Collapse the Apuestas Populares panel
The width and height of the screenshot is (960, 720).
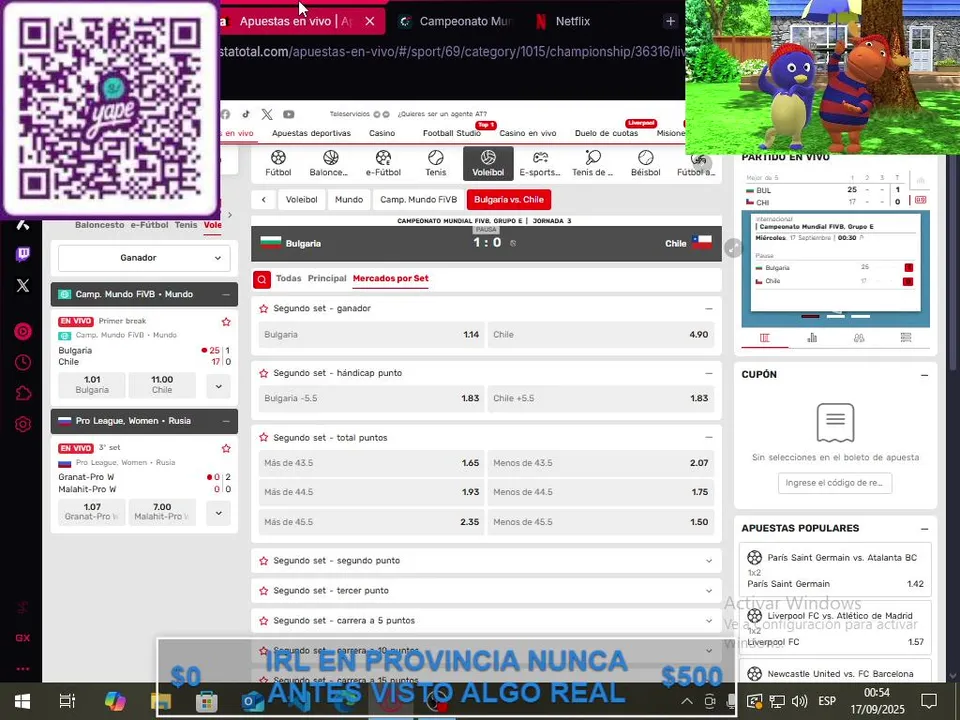click(924, 528)
